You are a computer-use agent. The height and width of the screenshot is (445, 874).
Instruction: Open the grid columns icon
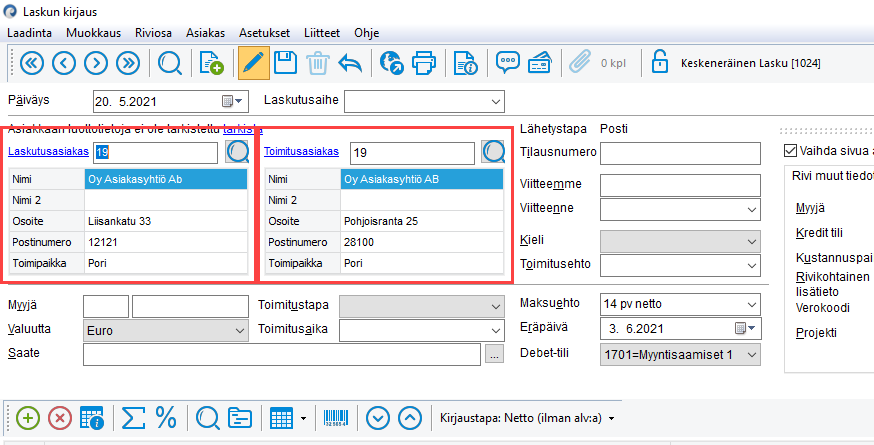pos(281,418)
